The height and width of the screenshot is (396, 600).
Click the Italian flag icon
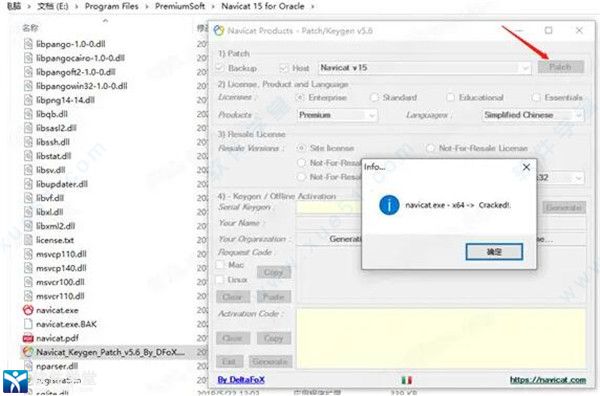[407, 380]
